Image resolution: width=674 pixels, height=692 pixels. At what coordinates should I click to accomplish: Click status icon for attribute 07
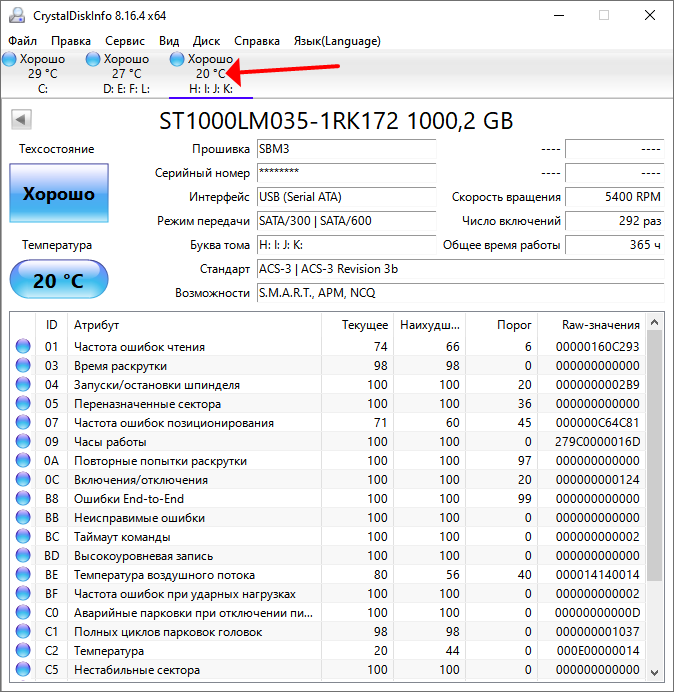(x=23, y=422)
